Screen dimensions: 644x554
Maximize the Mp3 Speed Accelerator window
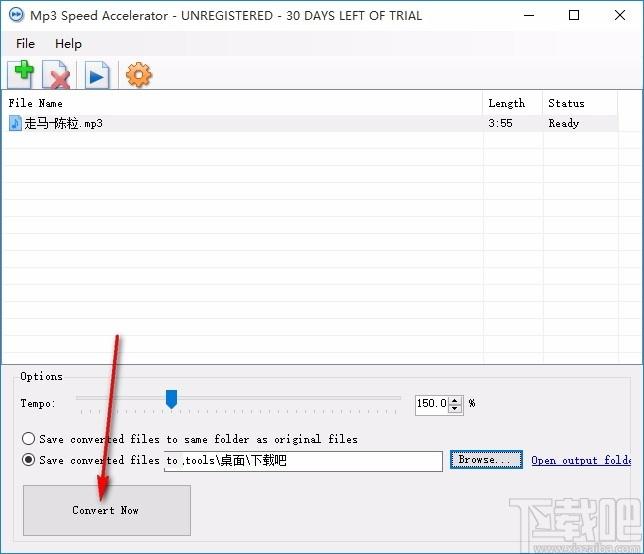(574, 16)
